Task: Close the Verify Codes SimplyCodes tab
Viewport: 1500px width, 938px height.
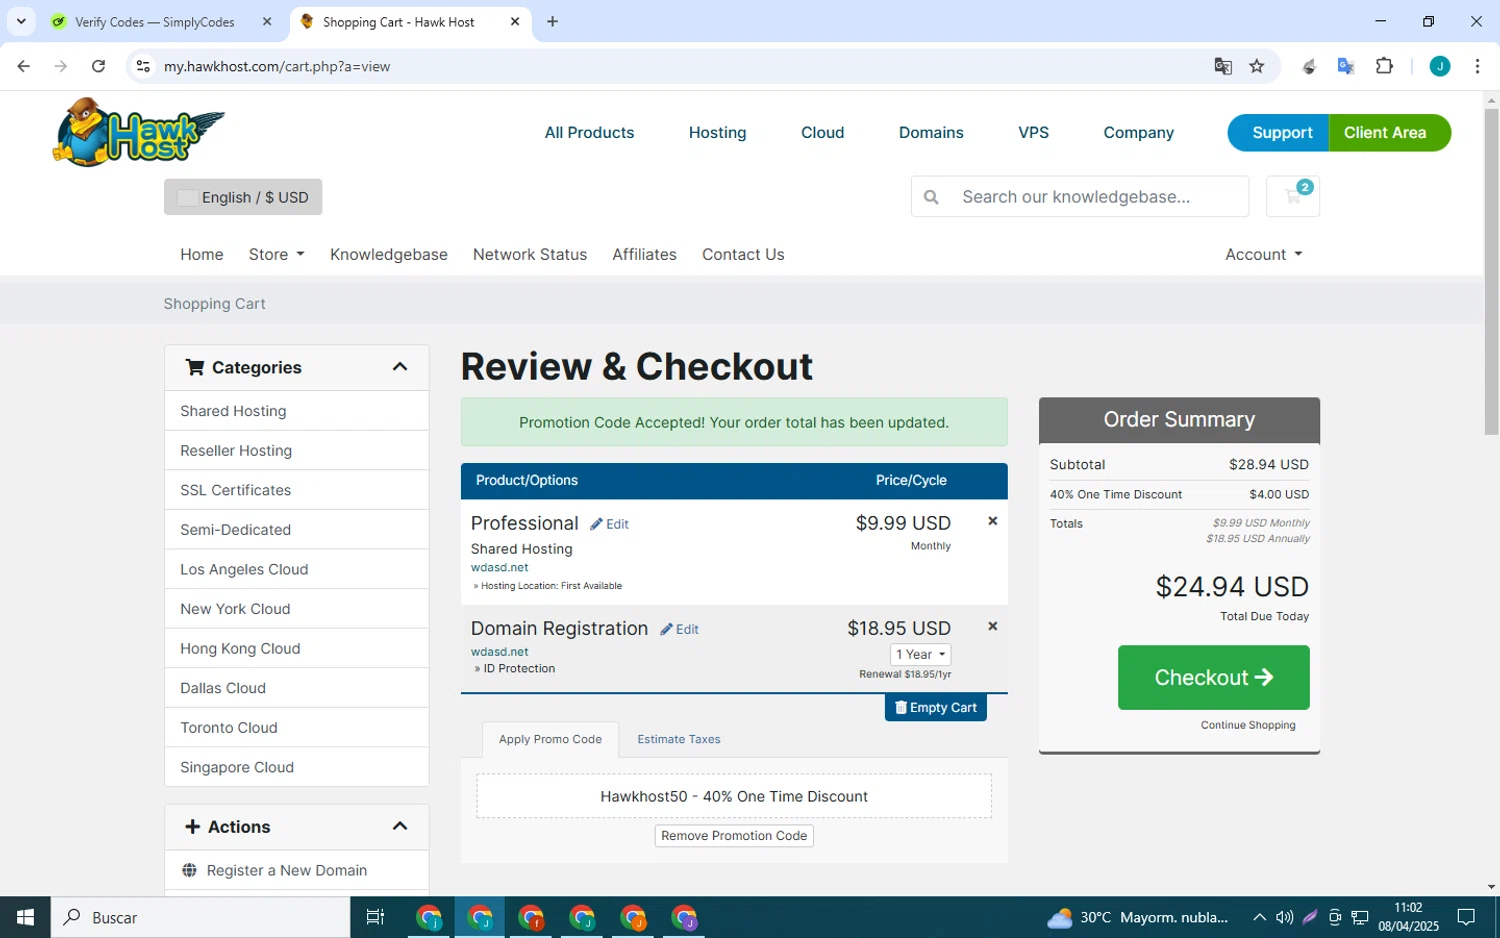Action: click(267, 21)
